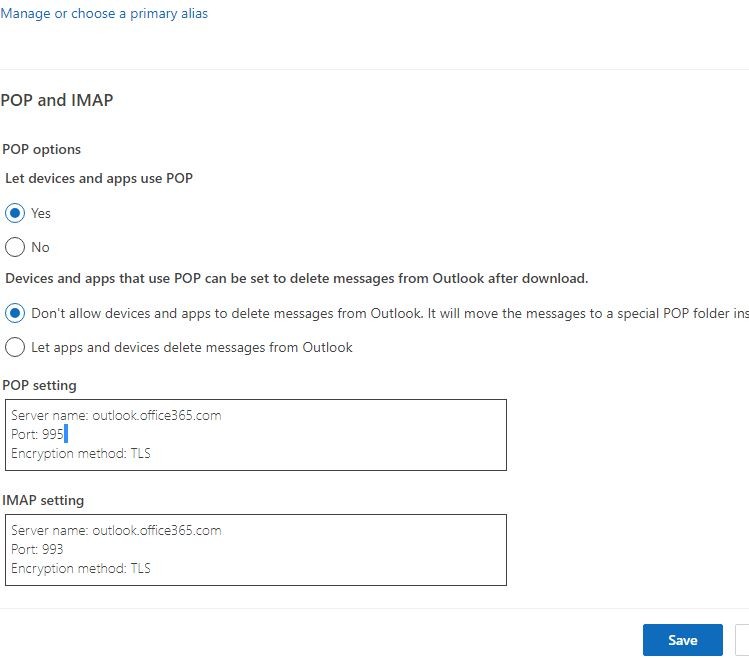Viewport: 749px width, 658px height.
Task: Click POP setting Server name line
Action: 116,415
